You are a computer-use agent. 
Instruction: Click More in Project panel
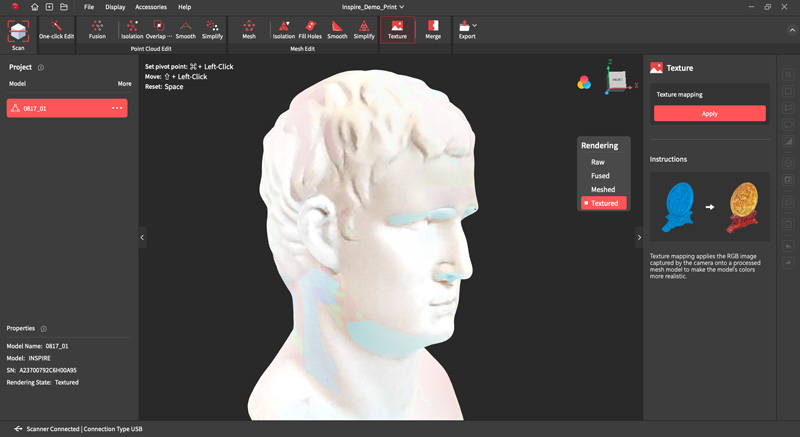(124, 84)
